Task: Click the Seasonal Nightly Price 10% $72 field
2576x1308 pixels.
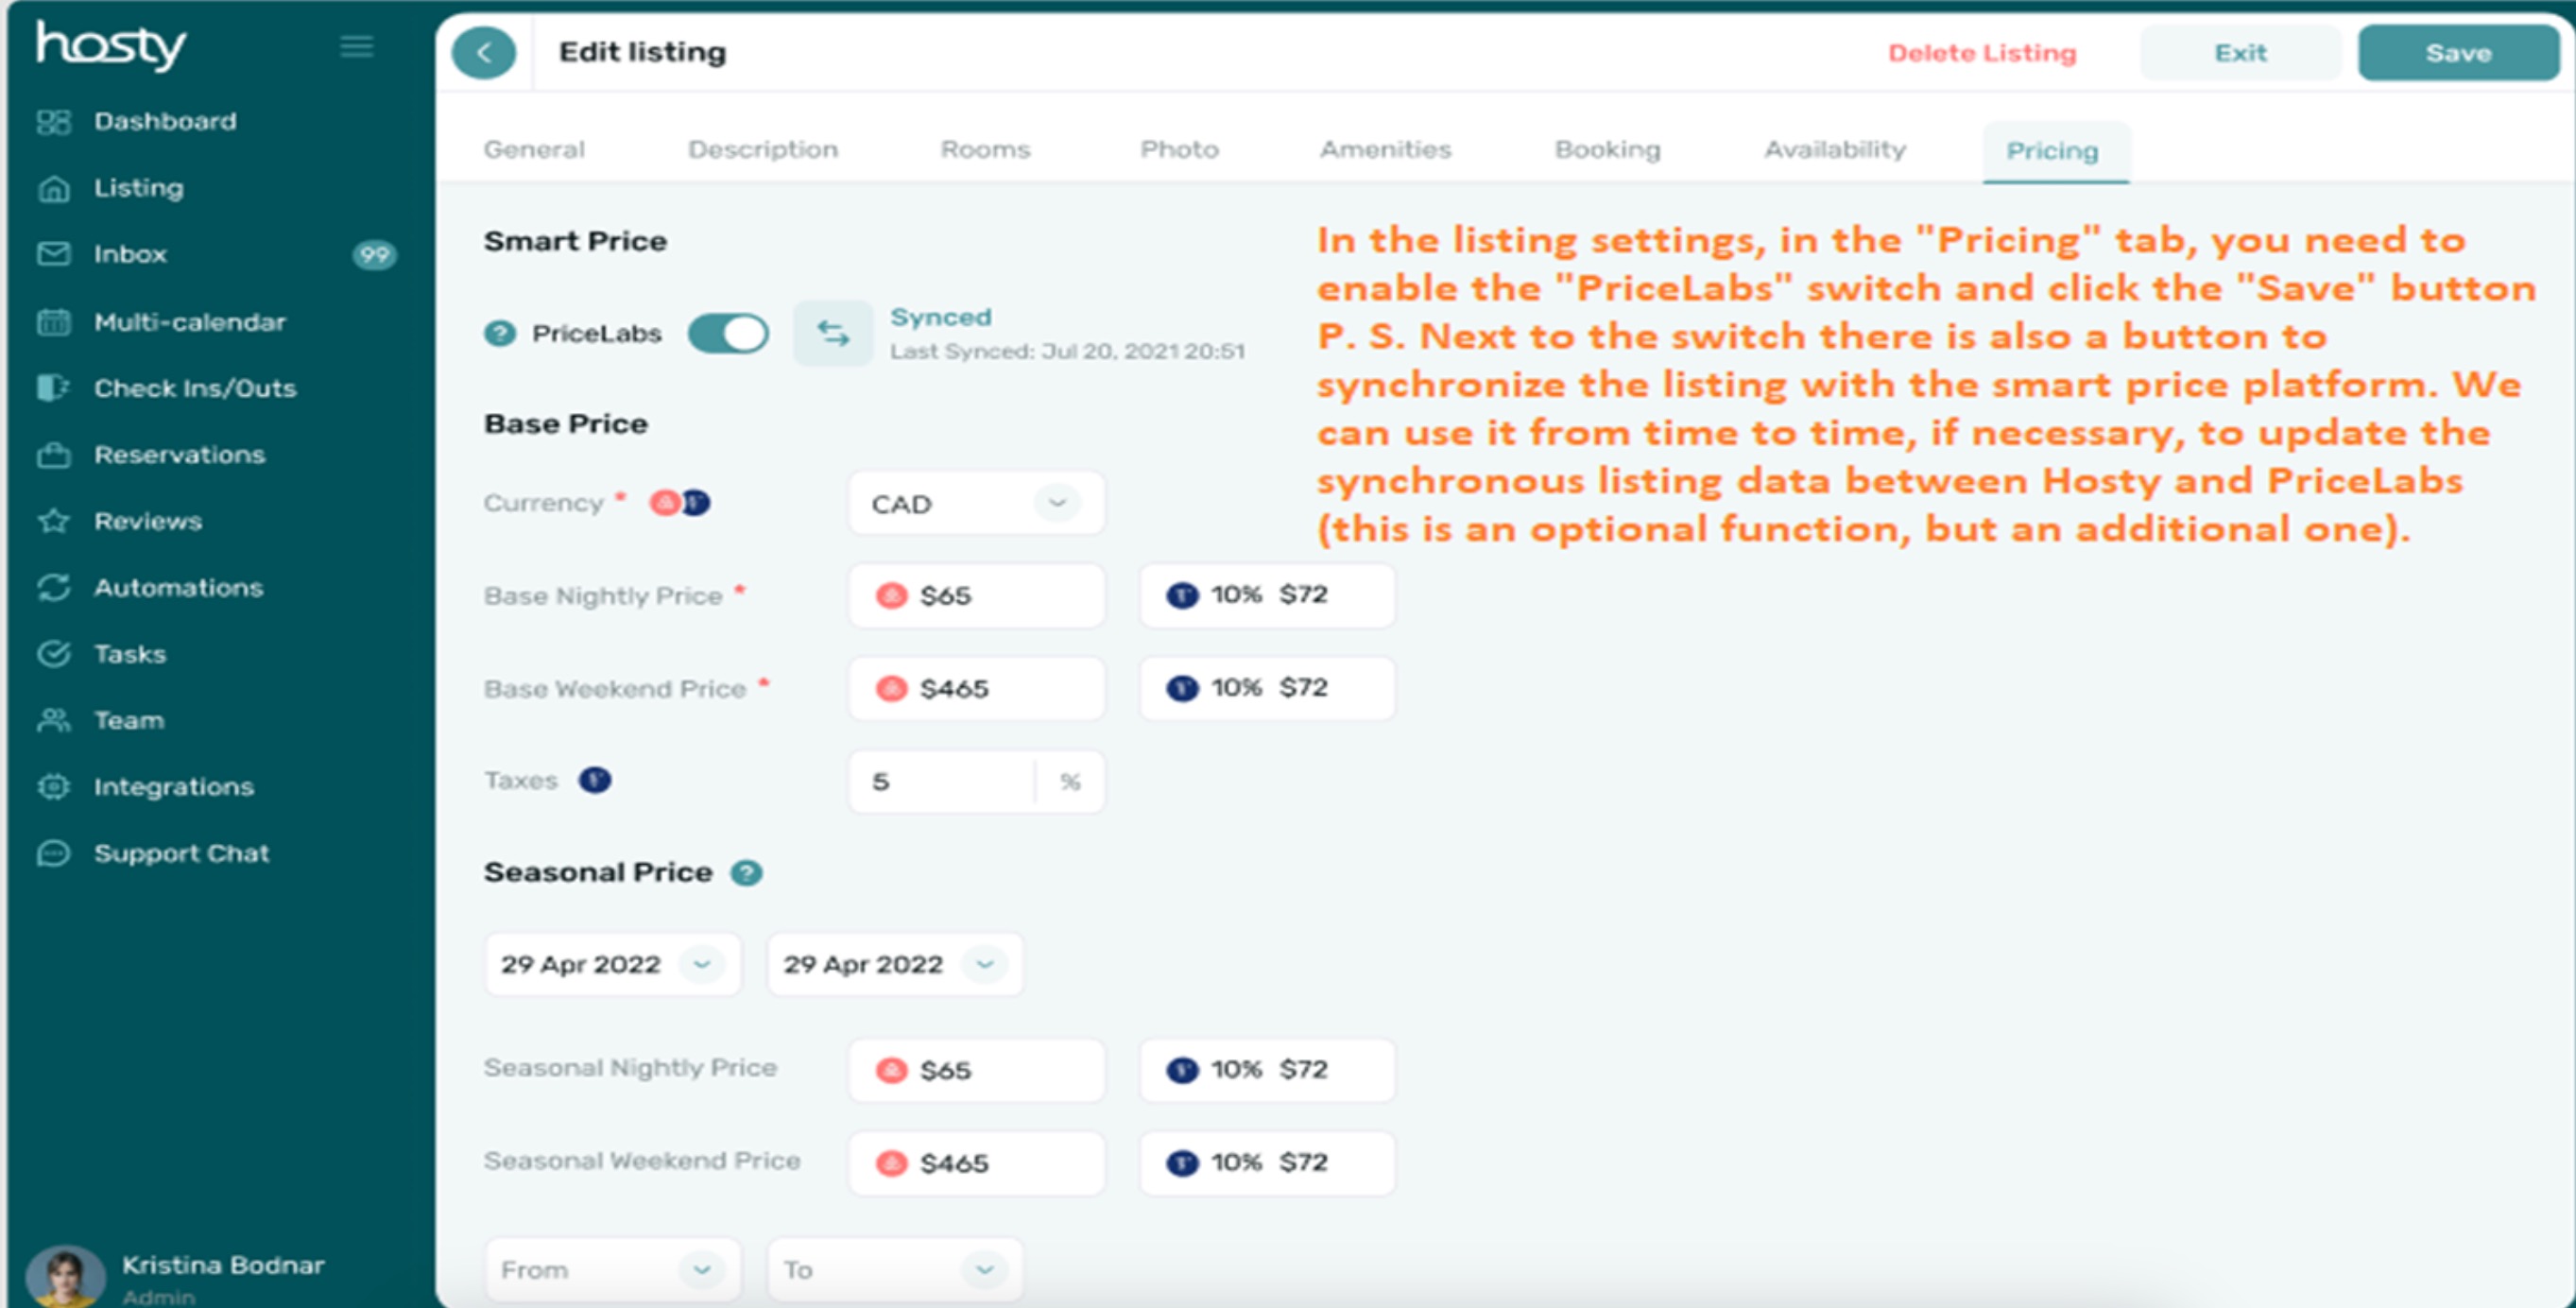Action: point(1267,1070)
